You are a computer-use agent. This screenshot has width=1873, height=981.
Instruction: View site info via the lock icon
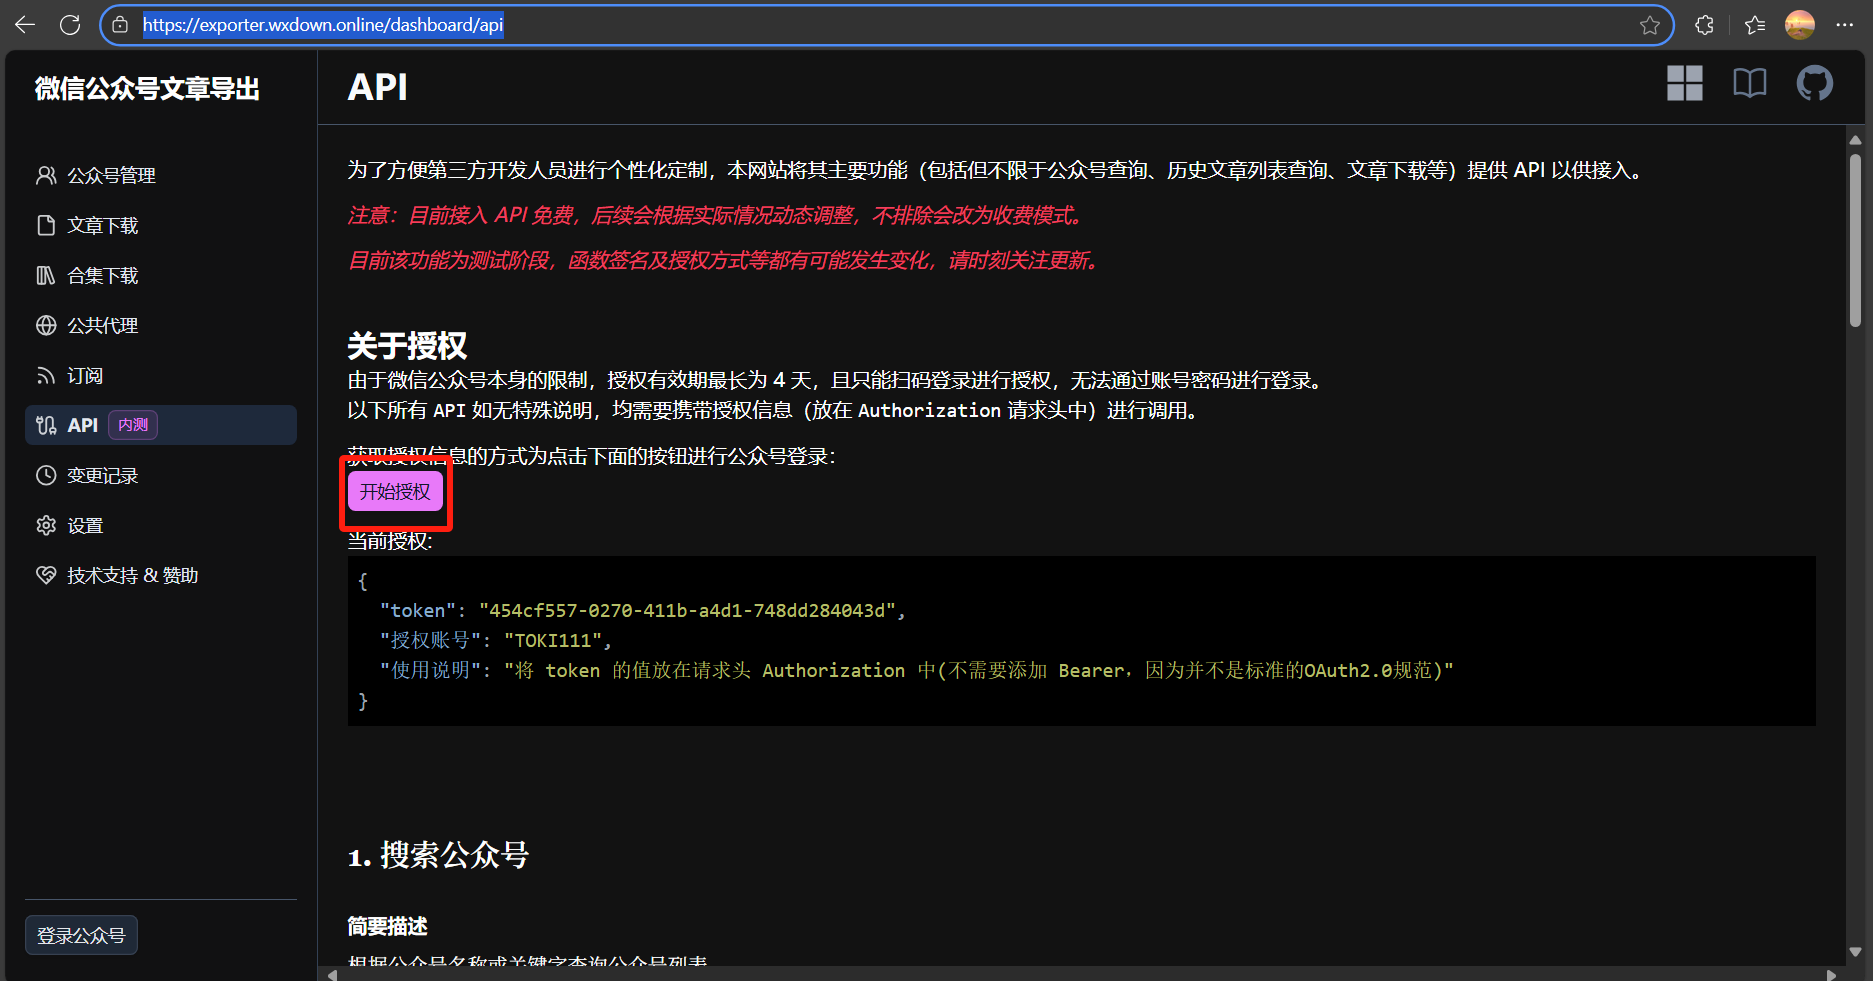pyautogui.click(x=120, y=25)
